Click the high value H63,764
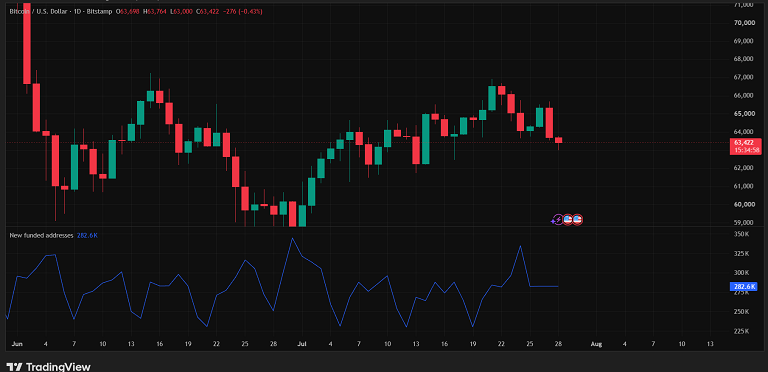The image size is (768, 372). [156, 11]
